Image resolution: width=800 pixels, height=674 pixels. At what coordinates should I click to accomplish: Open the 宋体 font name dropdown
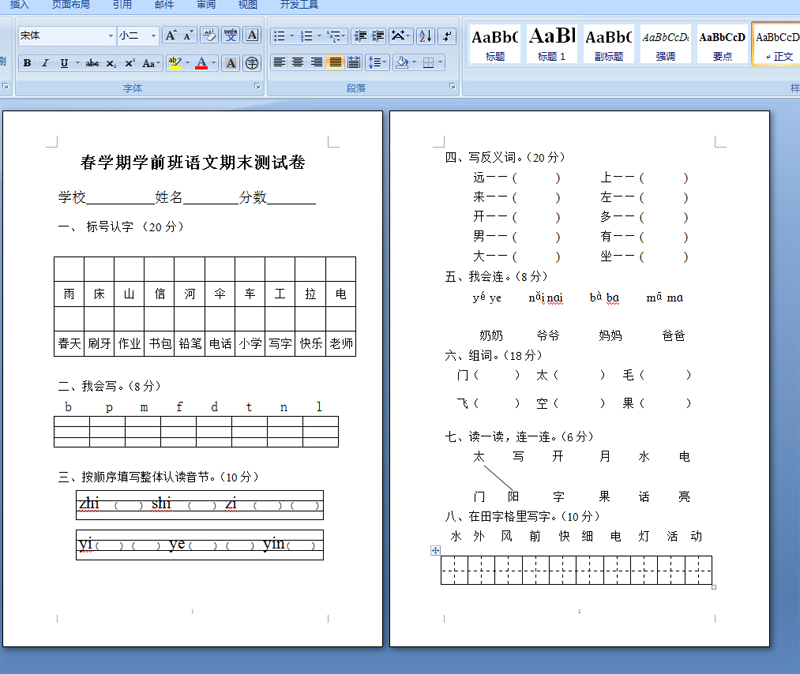111,36
